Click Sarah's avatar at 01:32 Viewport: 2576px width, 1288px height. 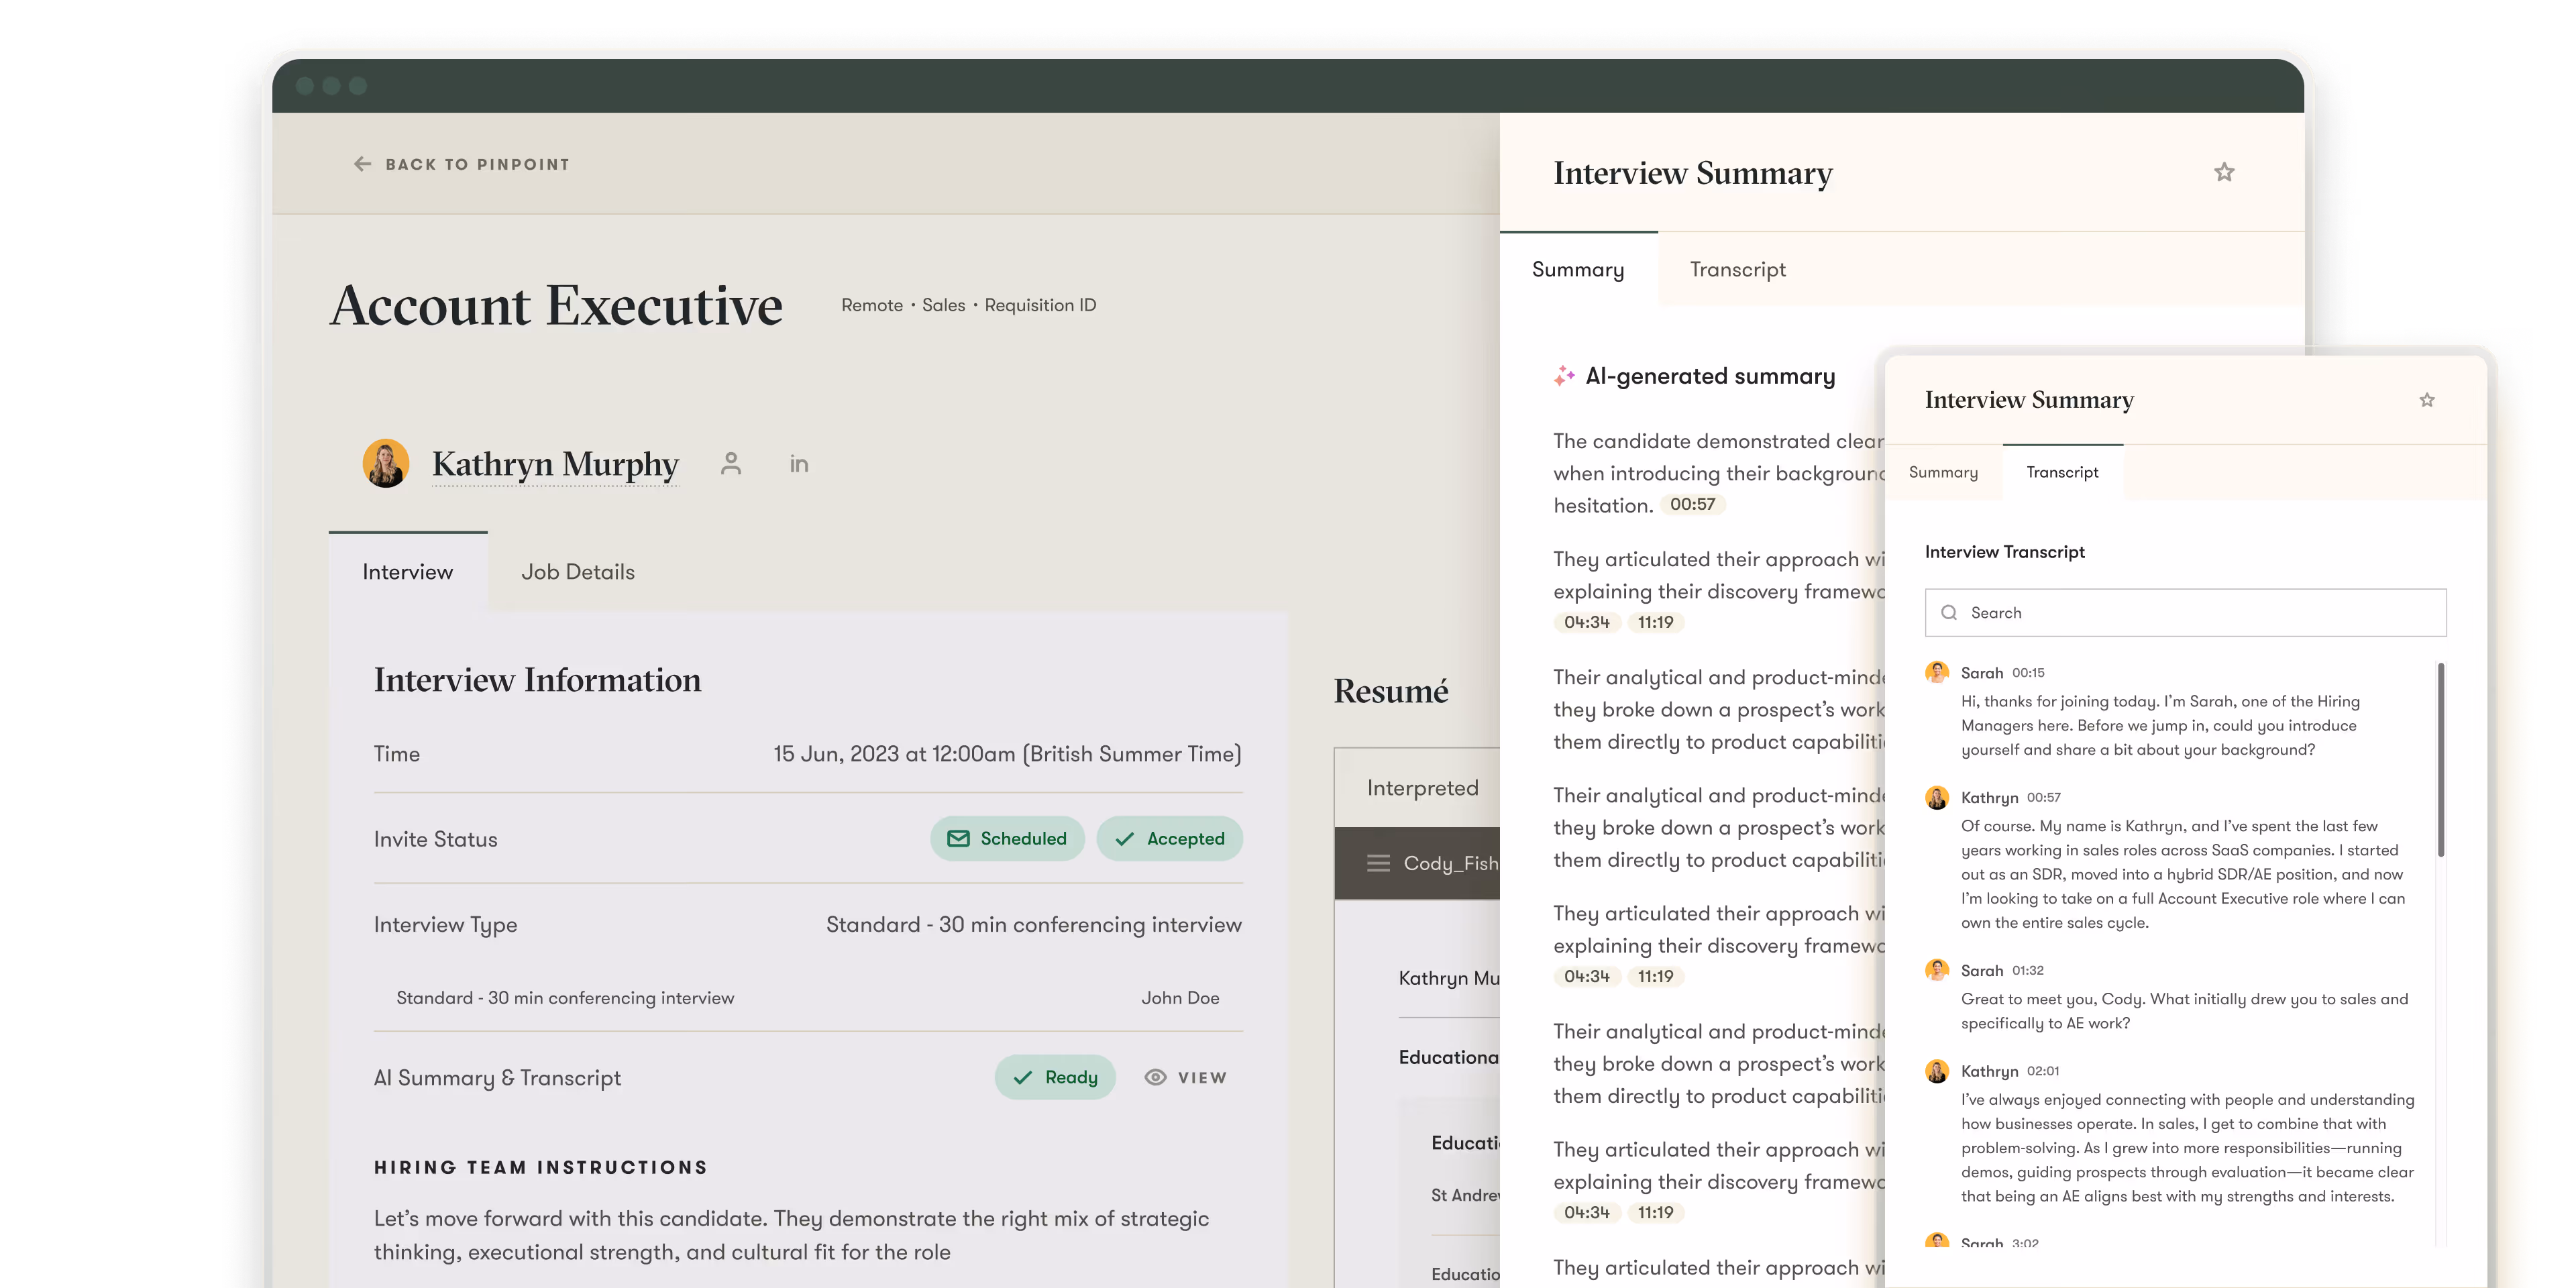point(1937,970)
